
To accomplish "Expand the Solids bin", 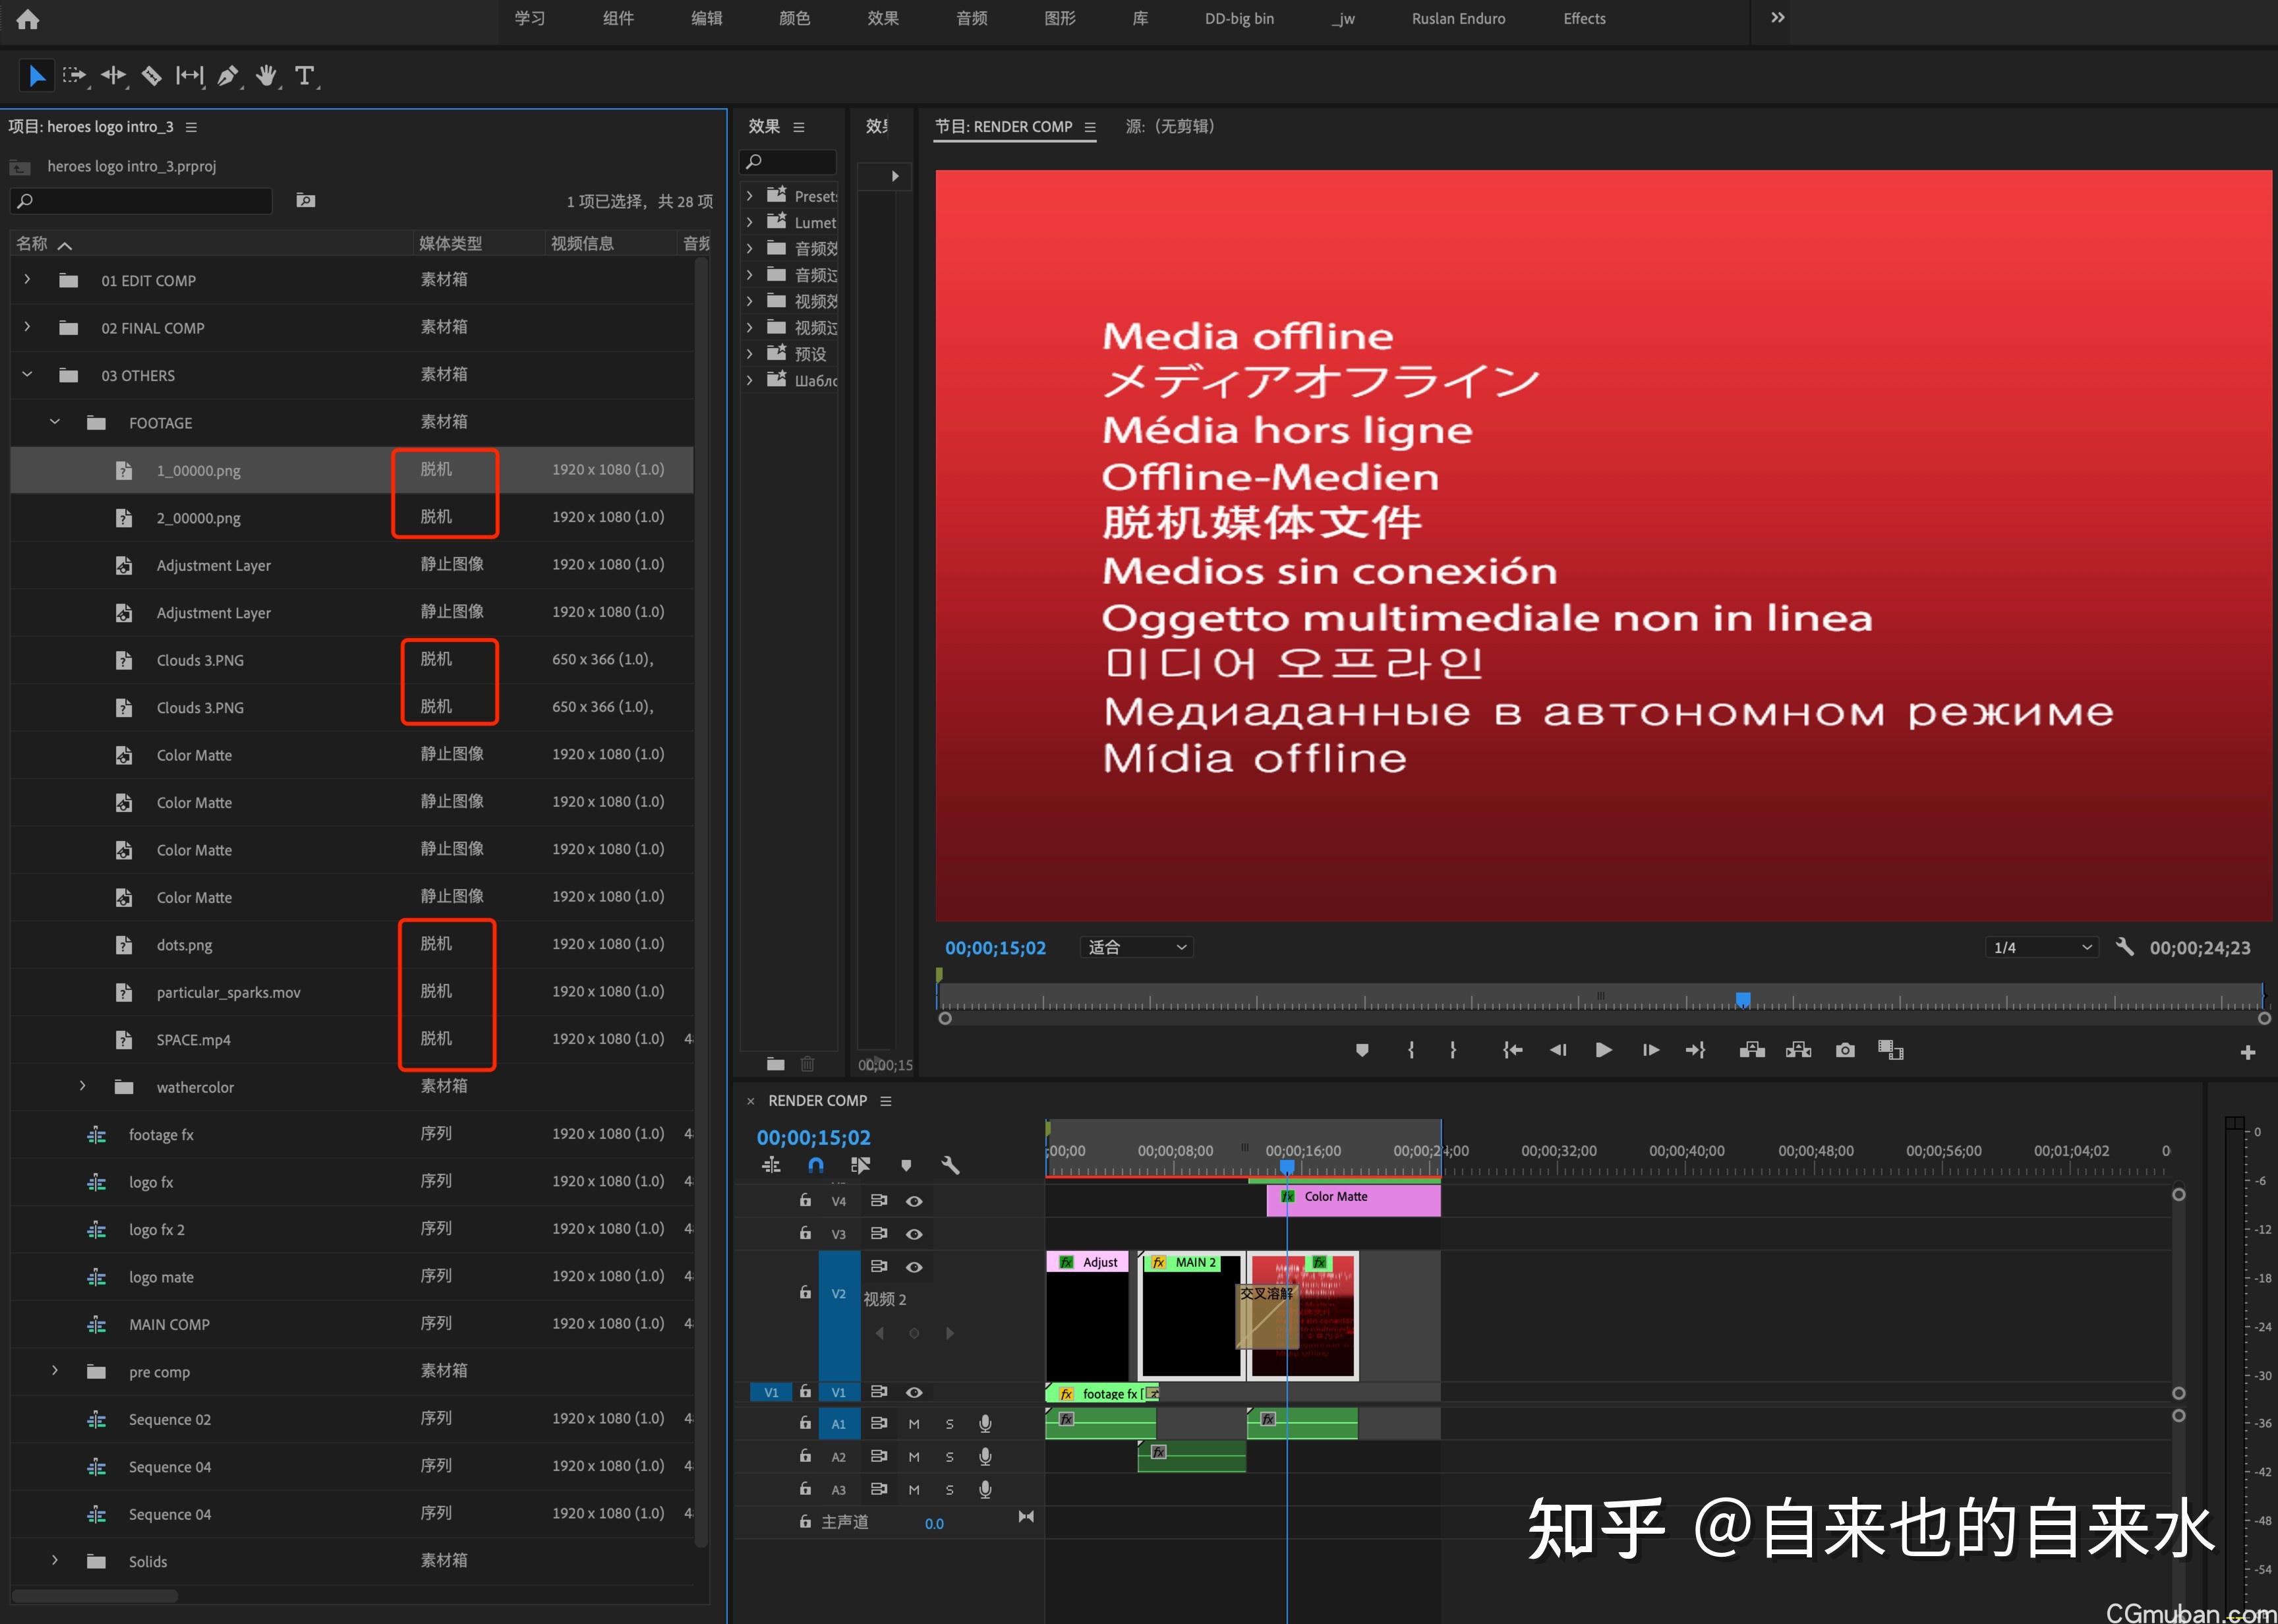I will tap(55, 1561).
